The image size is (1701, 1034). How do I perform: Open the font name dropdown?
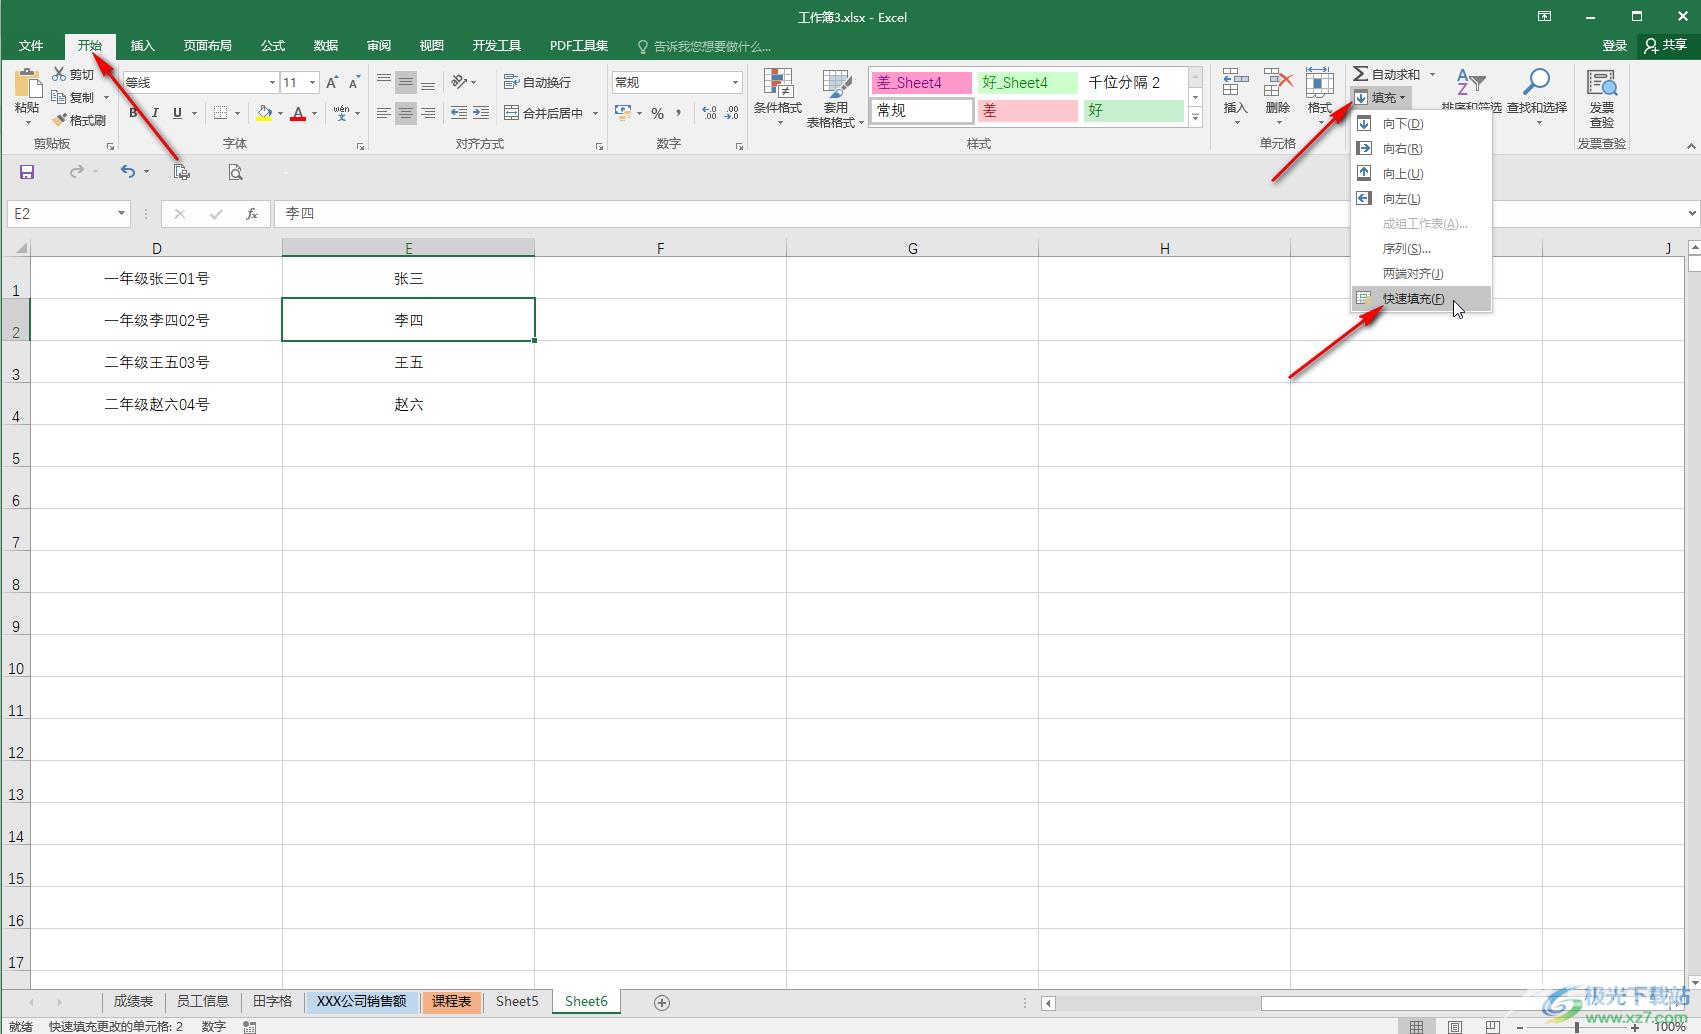pyautogui.click(x=271, y=82)
